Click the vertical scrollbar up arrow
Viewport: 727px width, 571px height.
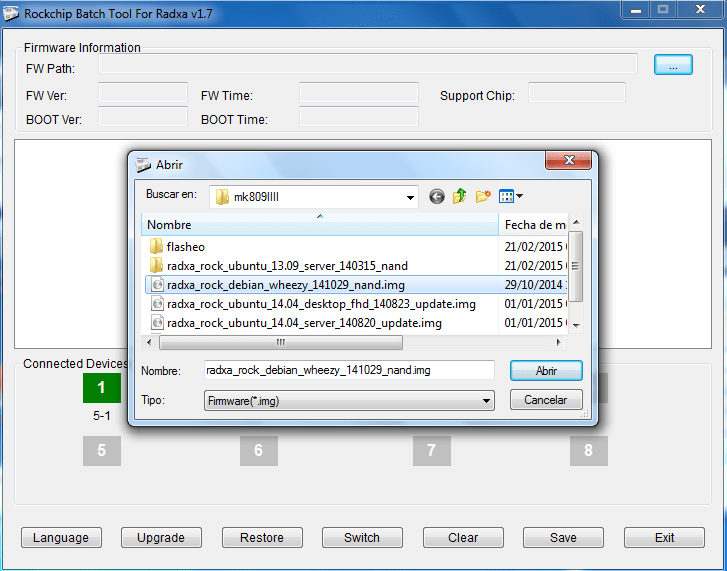[x=576, y=222]
